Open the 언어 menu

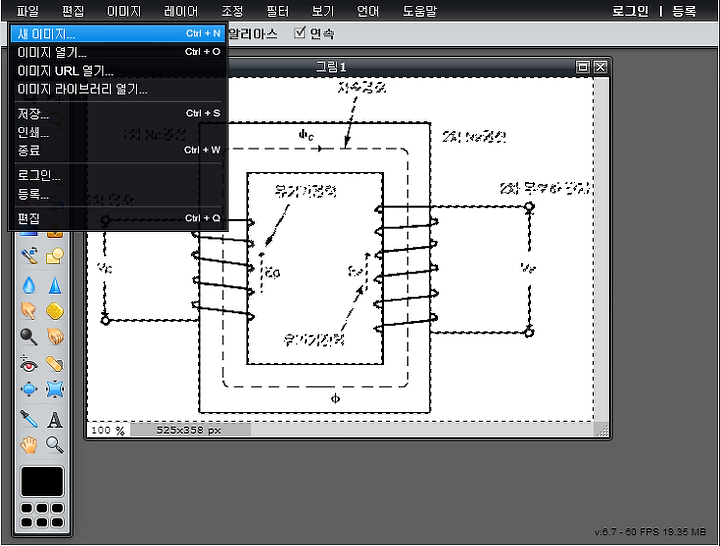coord(368,11)
